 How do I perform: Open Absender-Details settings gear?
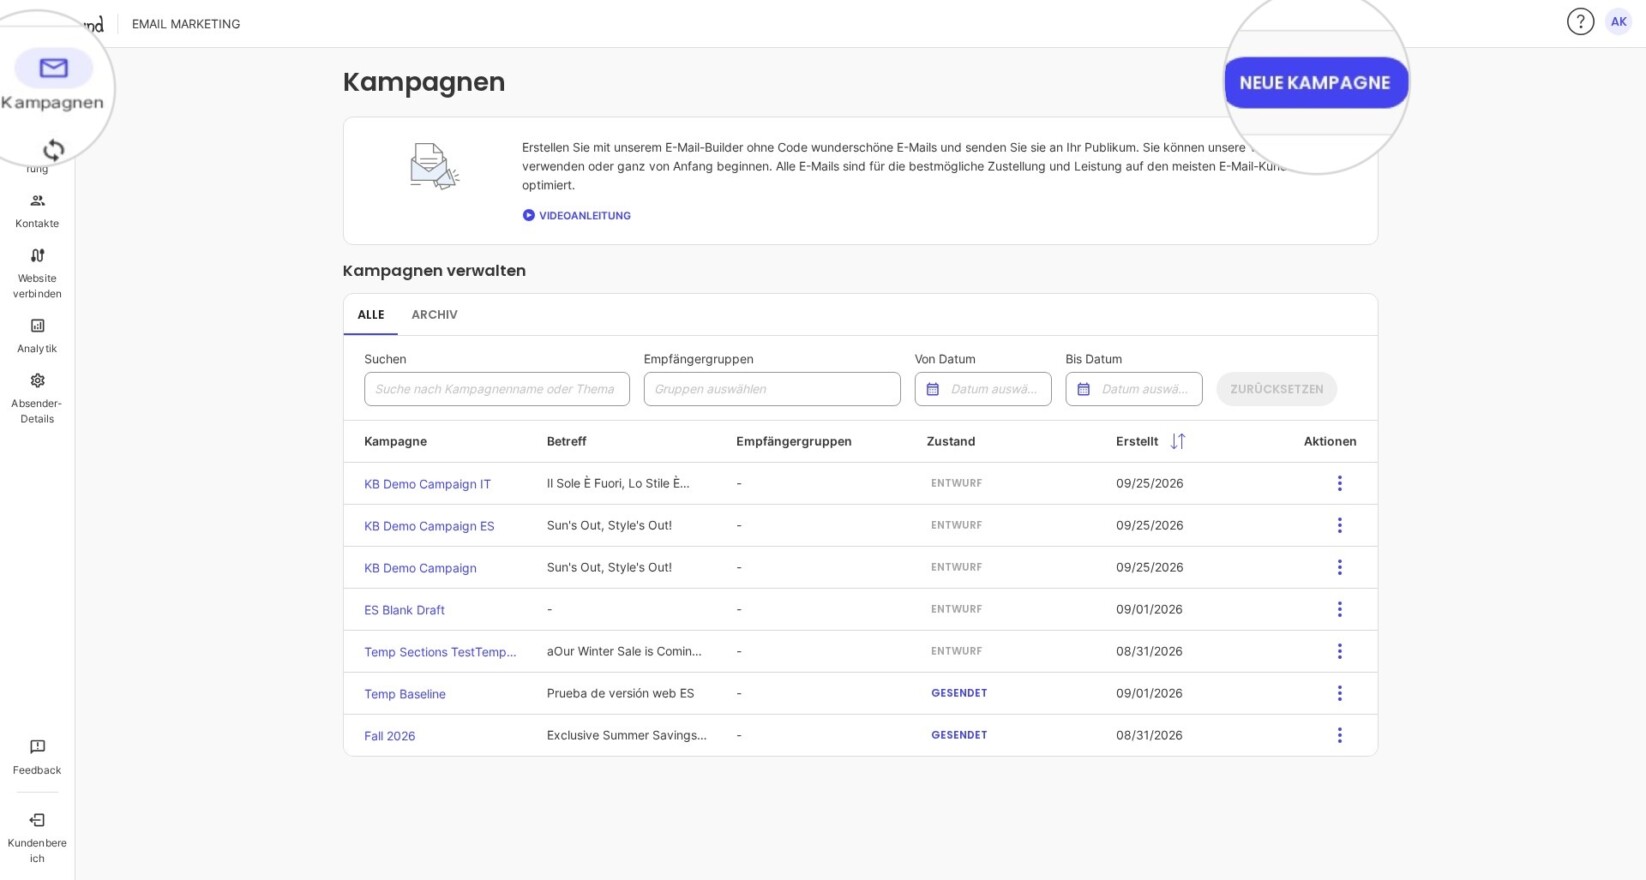click(x=37, y=381)
